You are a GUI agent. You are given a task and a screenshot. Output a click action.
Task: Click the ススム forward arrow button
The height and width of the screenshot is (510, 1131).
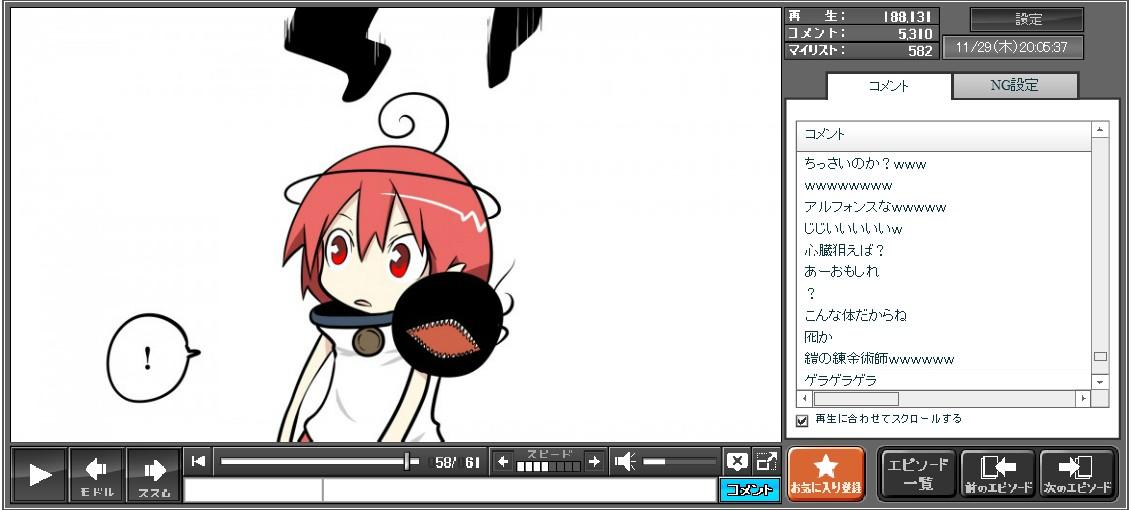click(154, 474)
